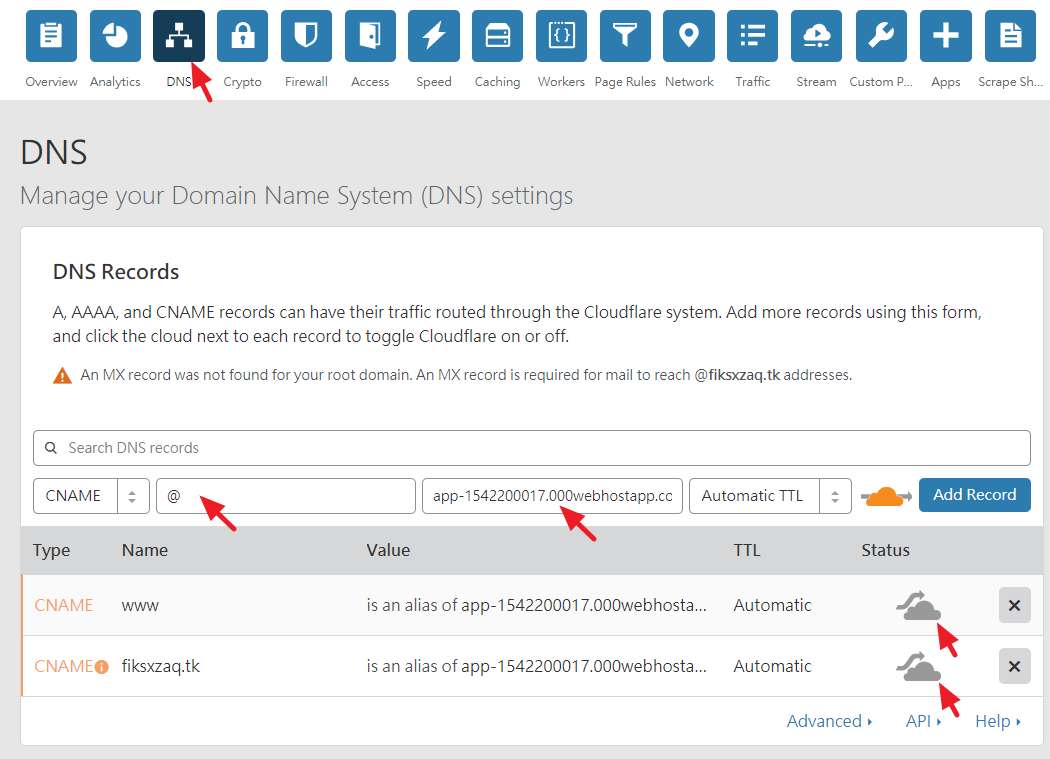Open the Help link
This screenshot has height=759, width=1050.
click(x=997, y=721)
